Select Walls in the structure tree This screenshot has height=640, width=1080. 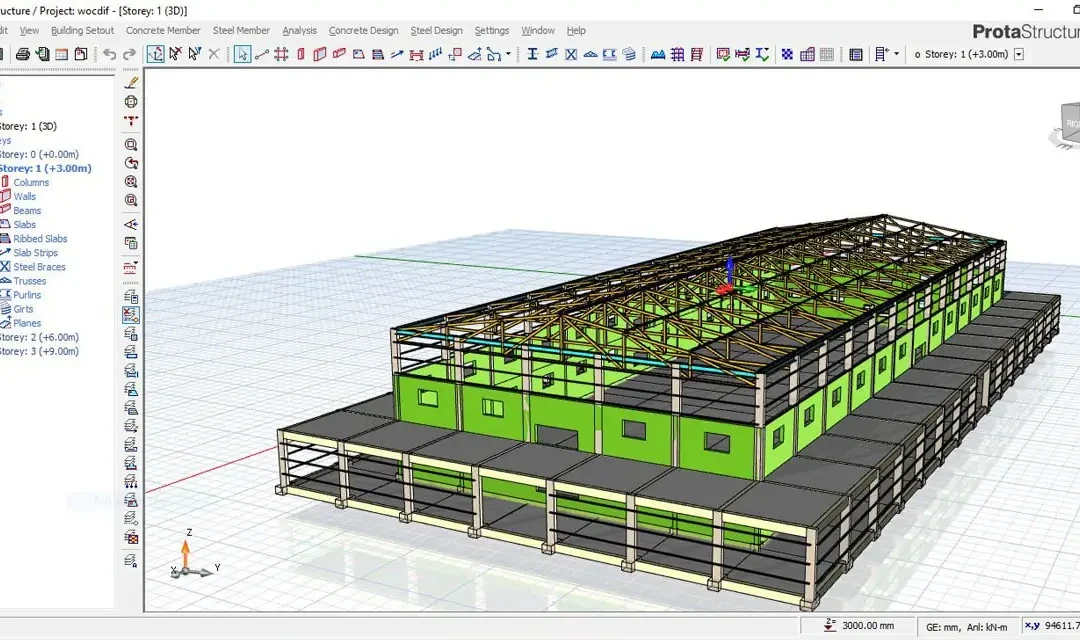(x=25, y=196)
